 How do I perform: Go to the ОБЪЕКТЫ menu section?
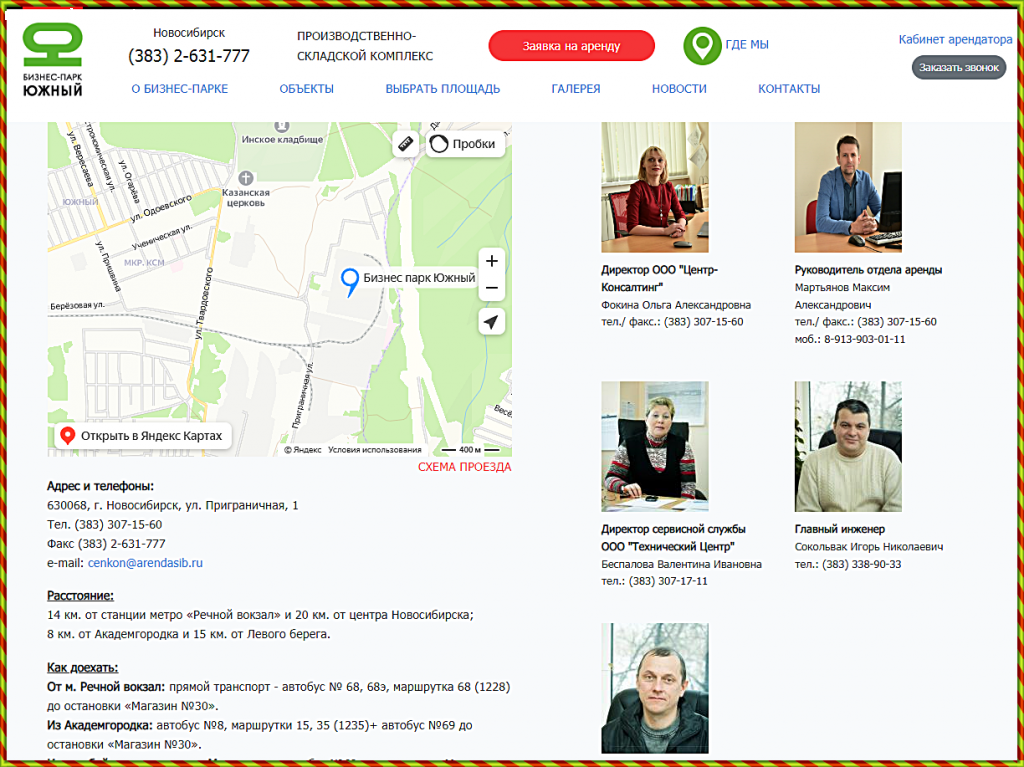[307, 89]
